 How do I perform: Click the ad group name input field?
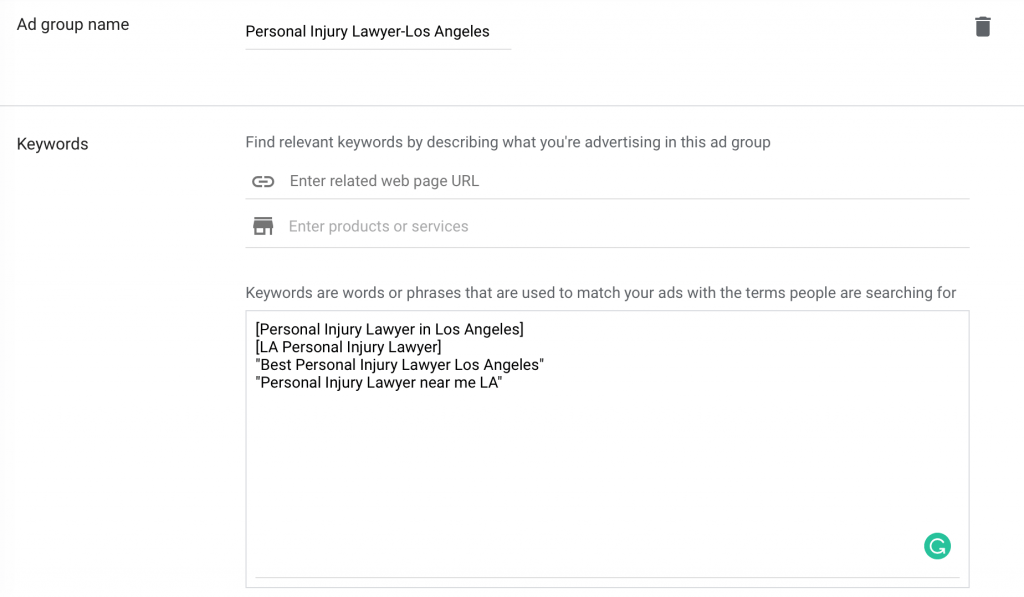(377, 31)
